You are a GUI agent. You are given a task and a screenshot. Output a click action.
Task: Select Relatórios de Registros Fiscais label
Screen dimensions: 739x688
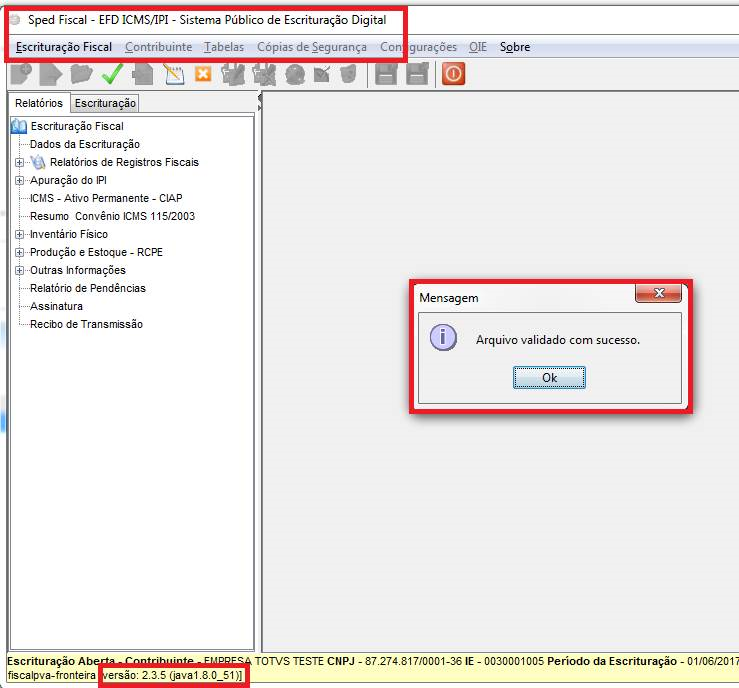tap(124, 163)
